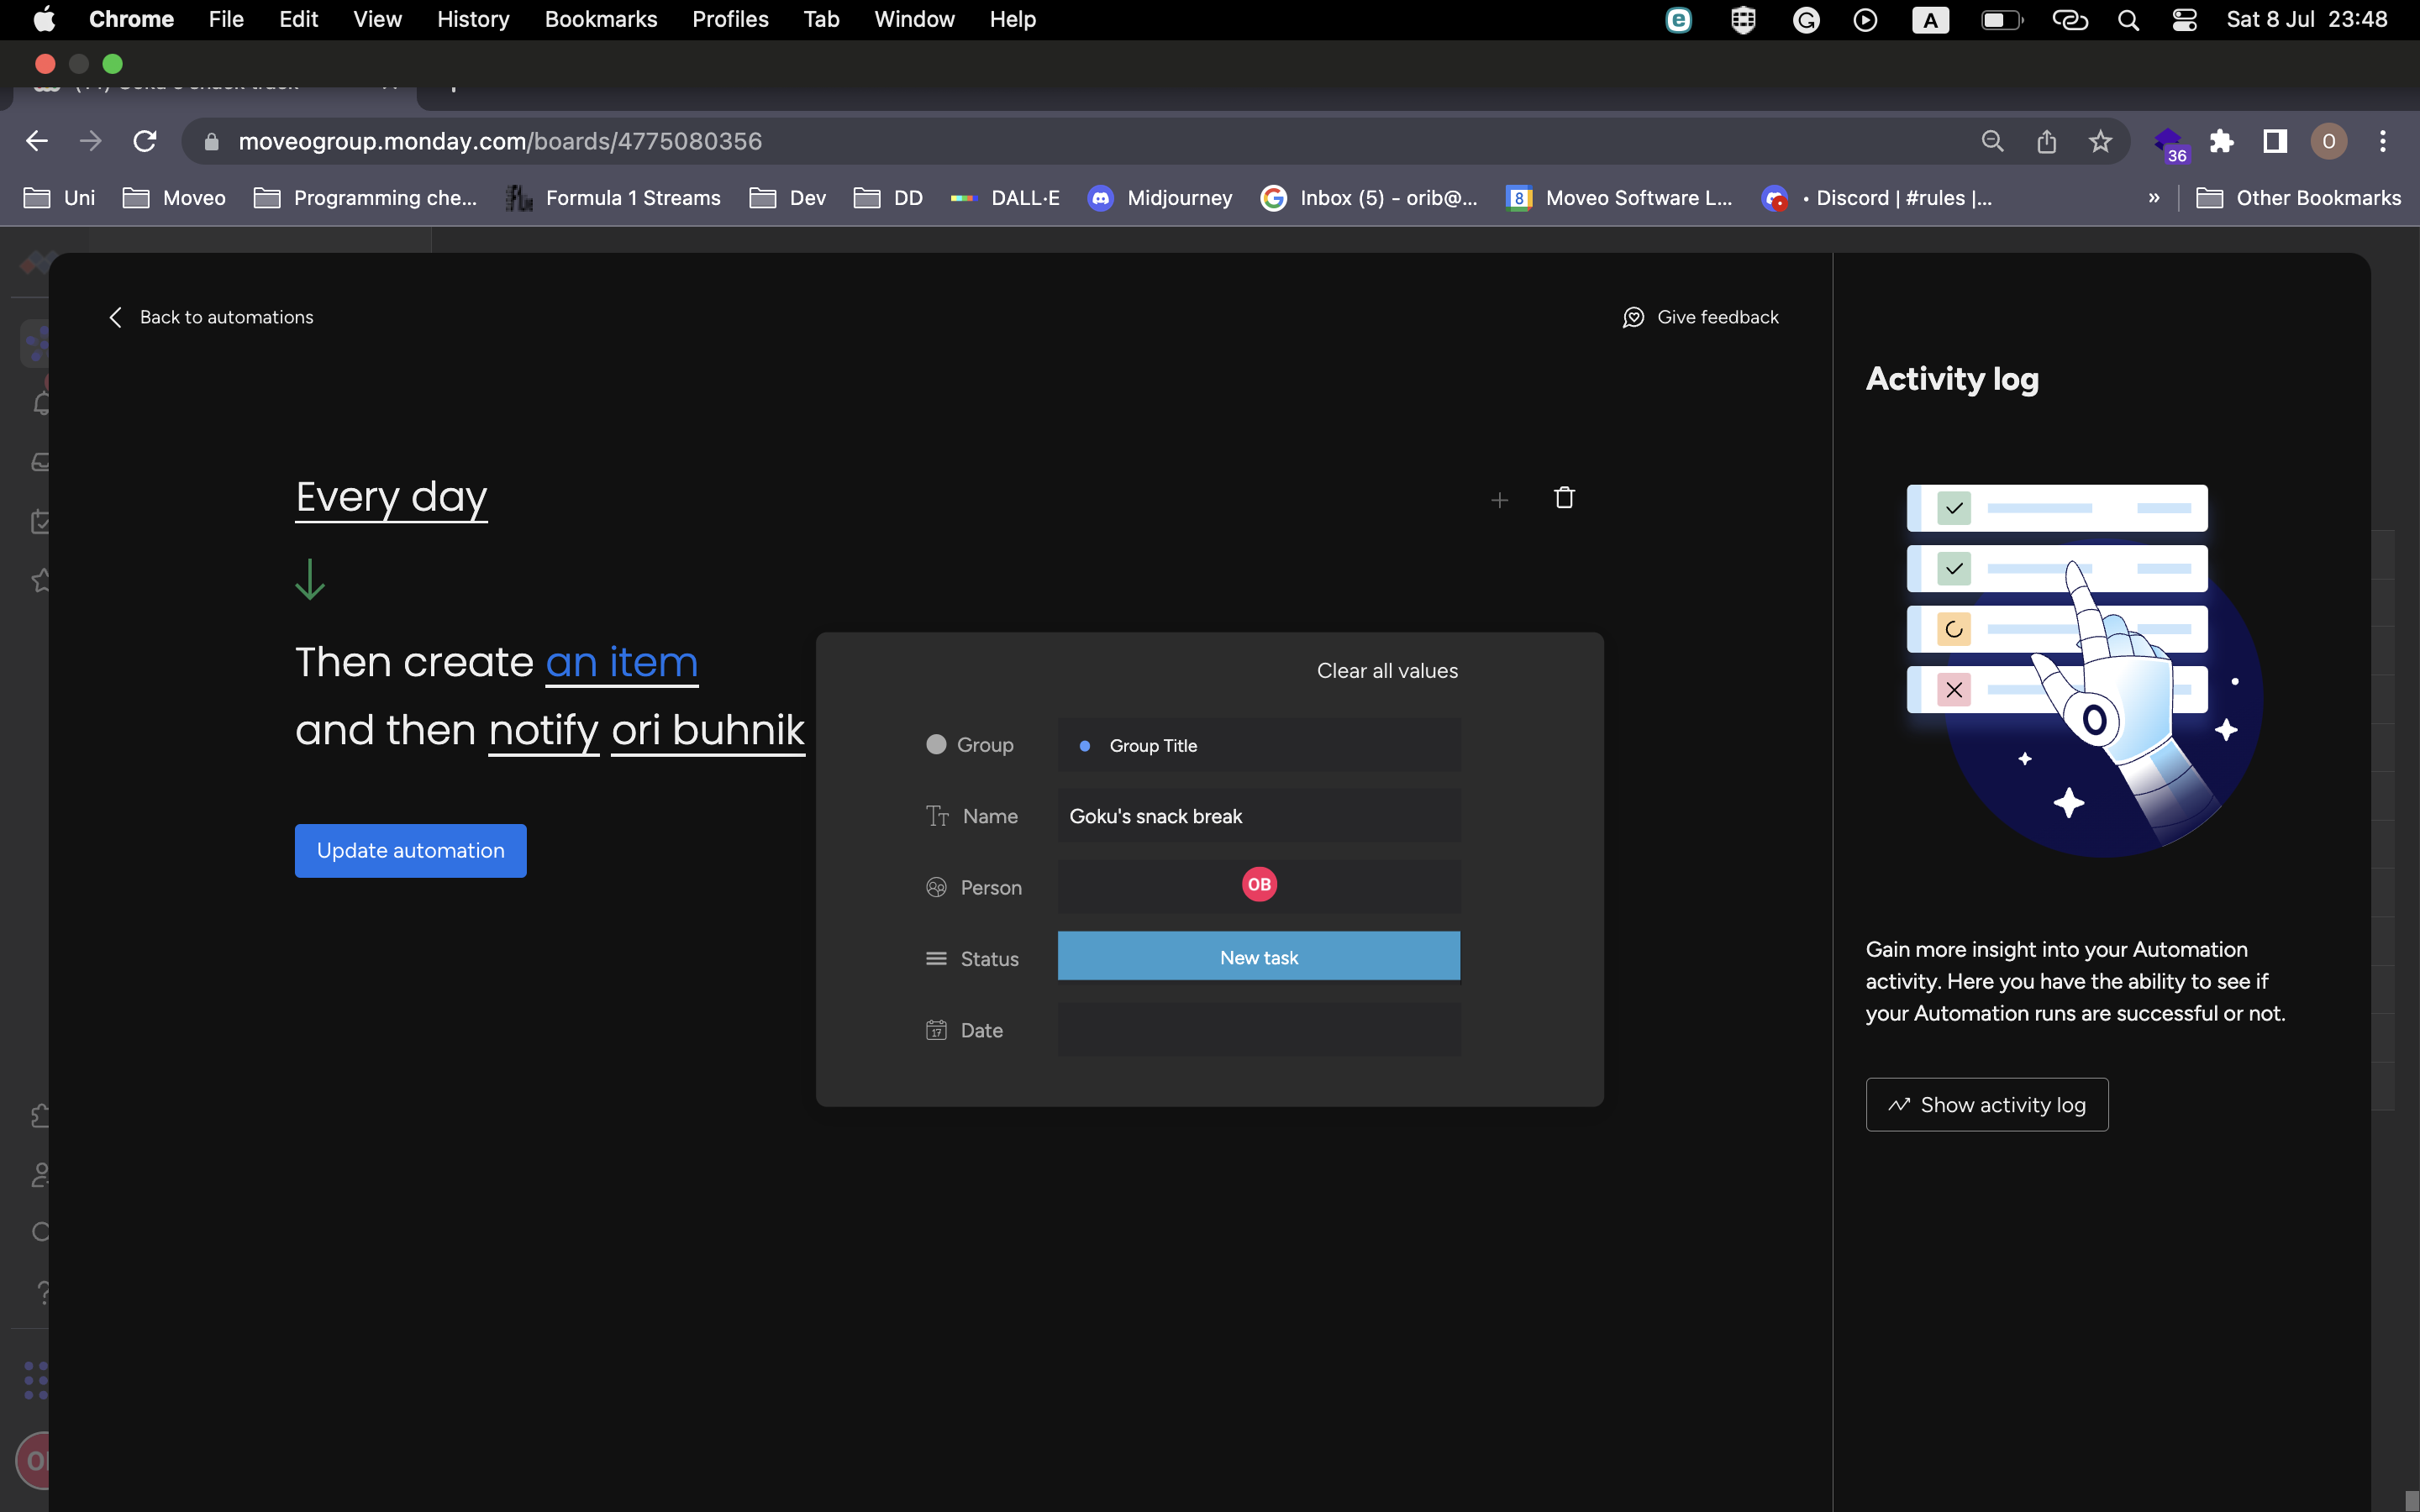Open the Bookmarks menu
Viewport: 2420px width, 1512px height.
pyautogui.click(x=600, y=19)
